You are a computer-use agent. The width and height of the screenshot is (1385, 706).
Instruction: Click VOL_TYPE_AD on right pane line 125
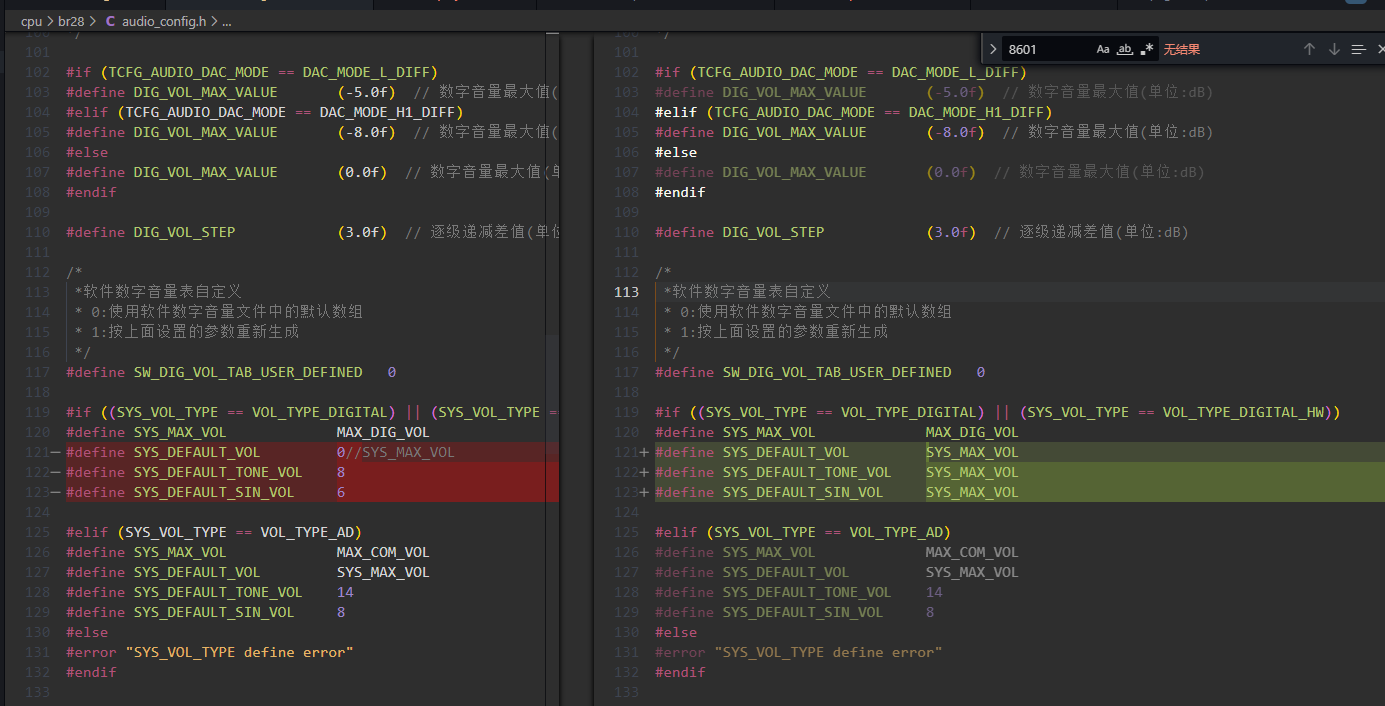896,532
